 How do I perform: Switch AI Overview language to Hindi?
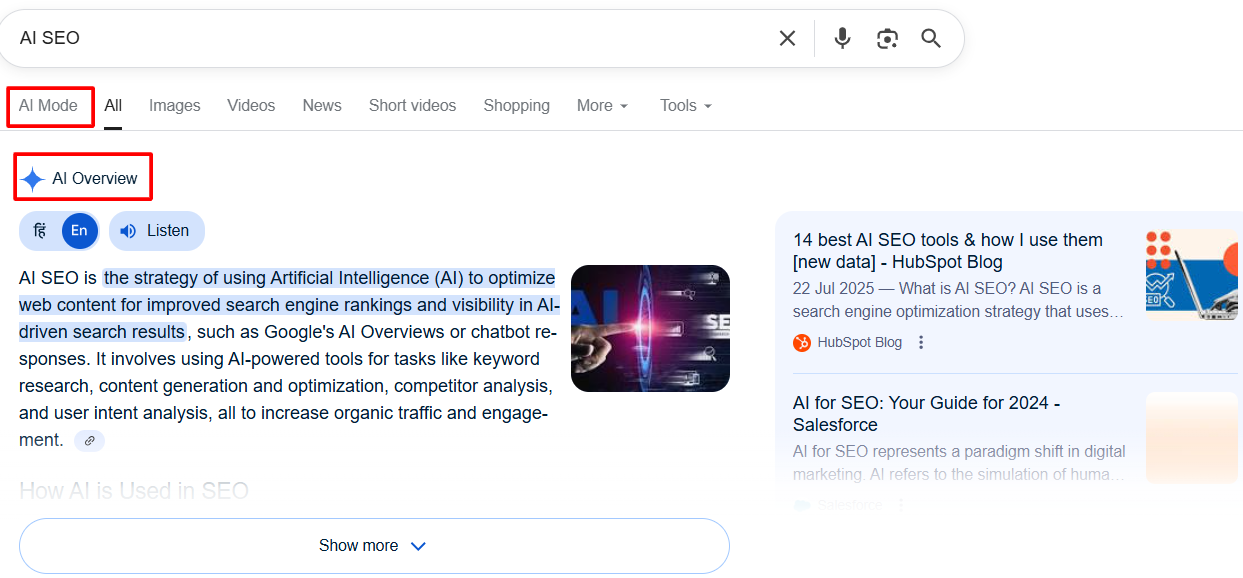(x=40, y=231)
